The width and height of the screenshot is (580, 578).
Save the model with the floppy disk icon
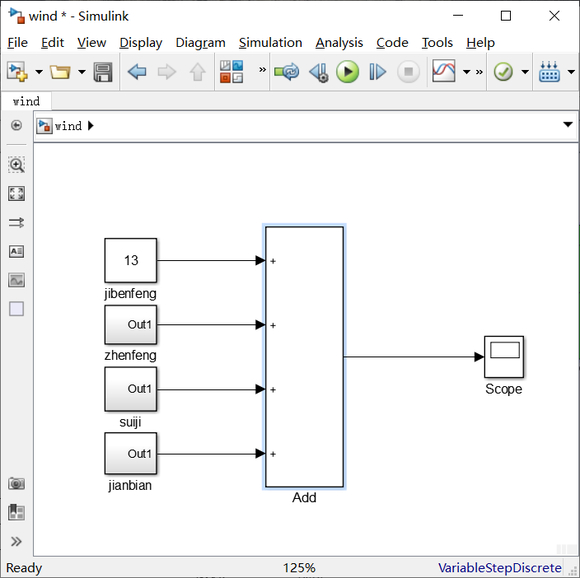(x=103, y=72)
